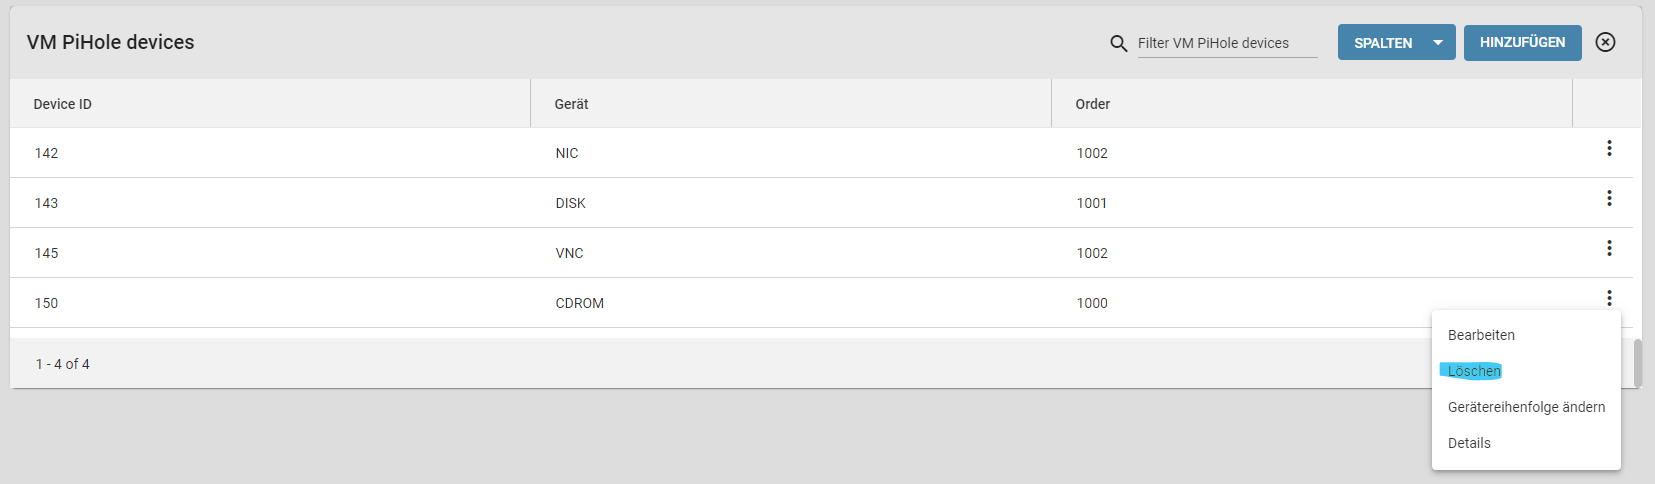Open the actions menu for device 142
The width and height of the screenshot is (1655, 484).
click(x=1609, y=148)
